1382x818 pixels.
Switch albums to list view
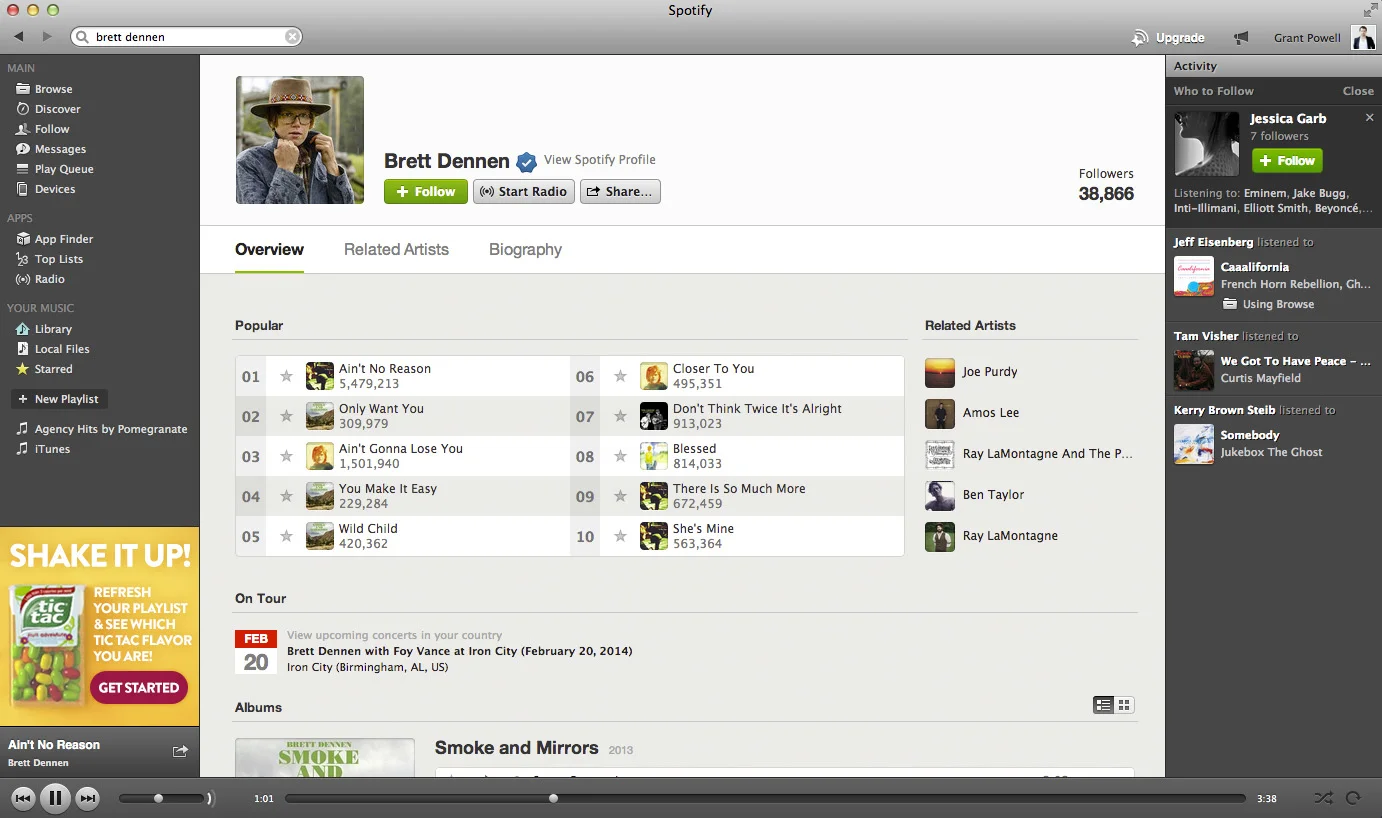tap(1104, 705)
